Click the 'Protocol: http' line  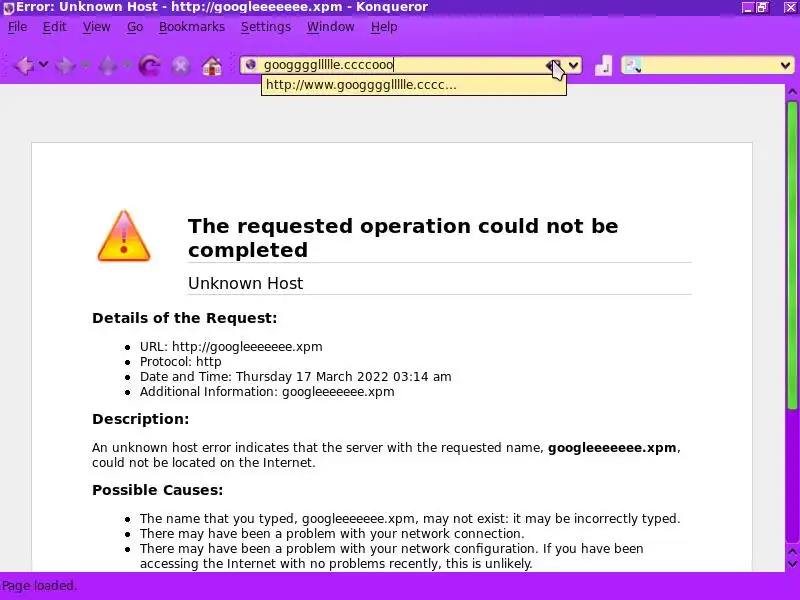(x=181, y=362)
